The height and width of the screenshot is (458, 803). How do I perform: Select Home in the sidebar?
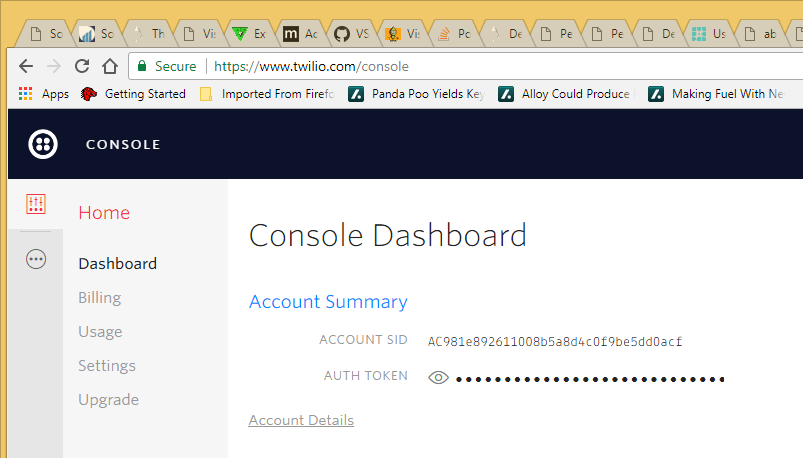point(104,213)
